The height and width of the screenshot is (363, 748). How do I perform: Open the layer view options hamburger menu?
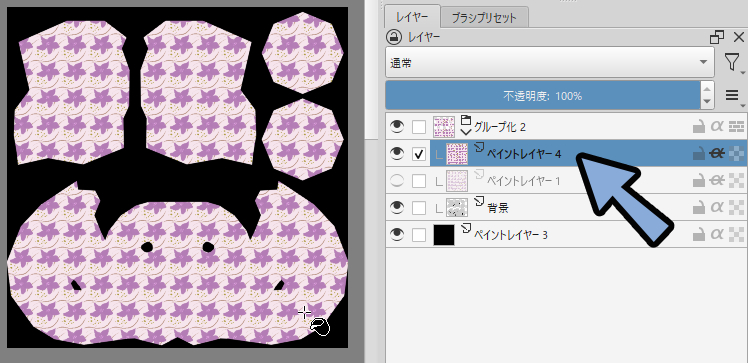733,95
